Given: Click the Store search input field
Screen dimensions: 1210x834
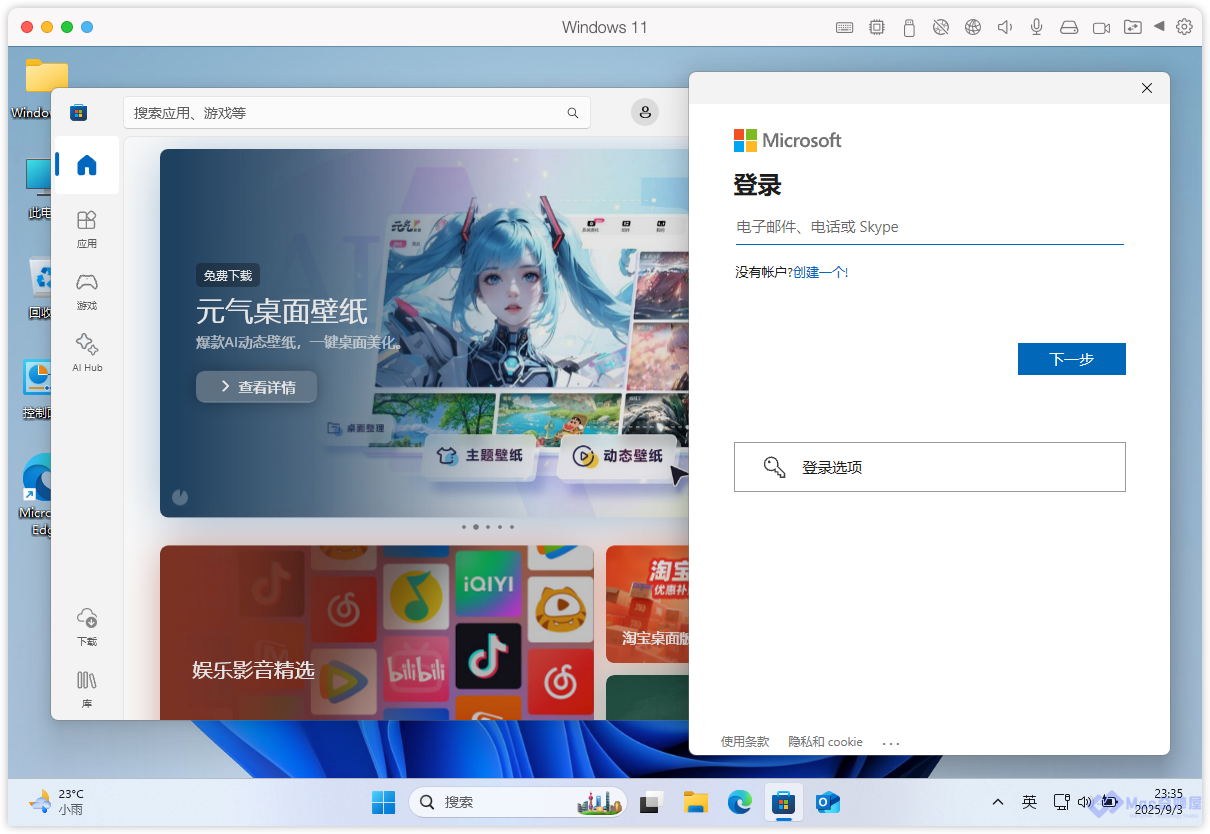Looking at the screenshot, I should (x=356, y=113).
